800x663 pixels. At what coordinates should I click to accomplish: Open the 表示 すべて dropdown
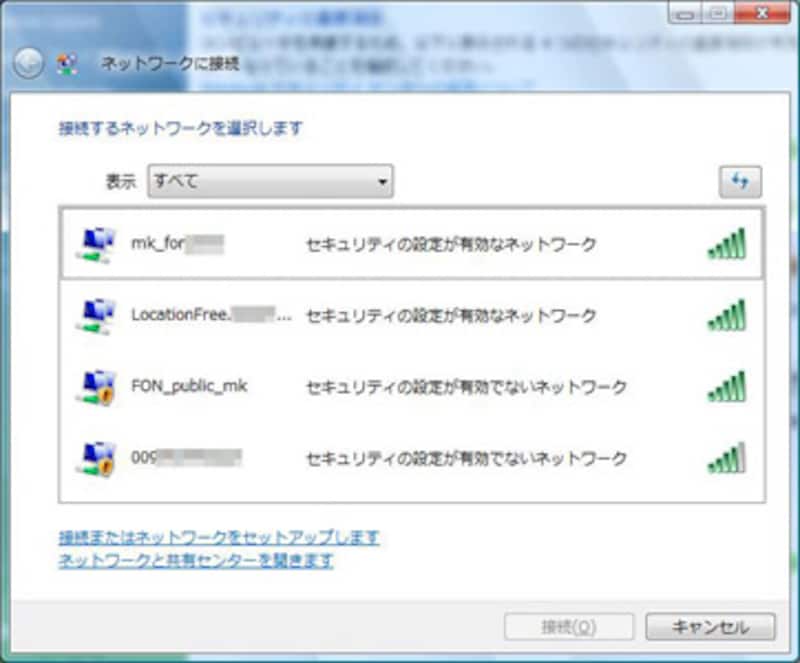(270, 181)
